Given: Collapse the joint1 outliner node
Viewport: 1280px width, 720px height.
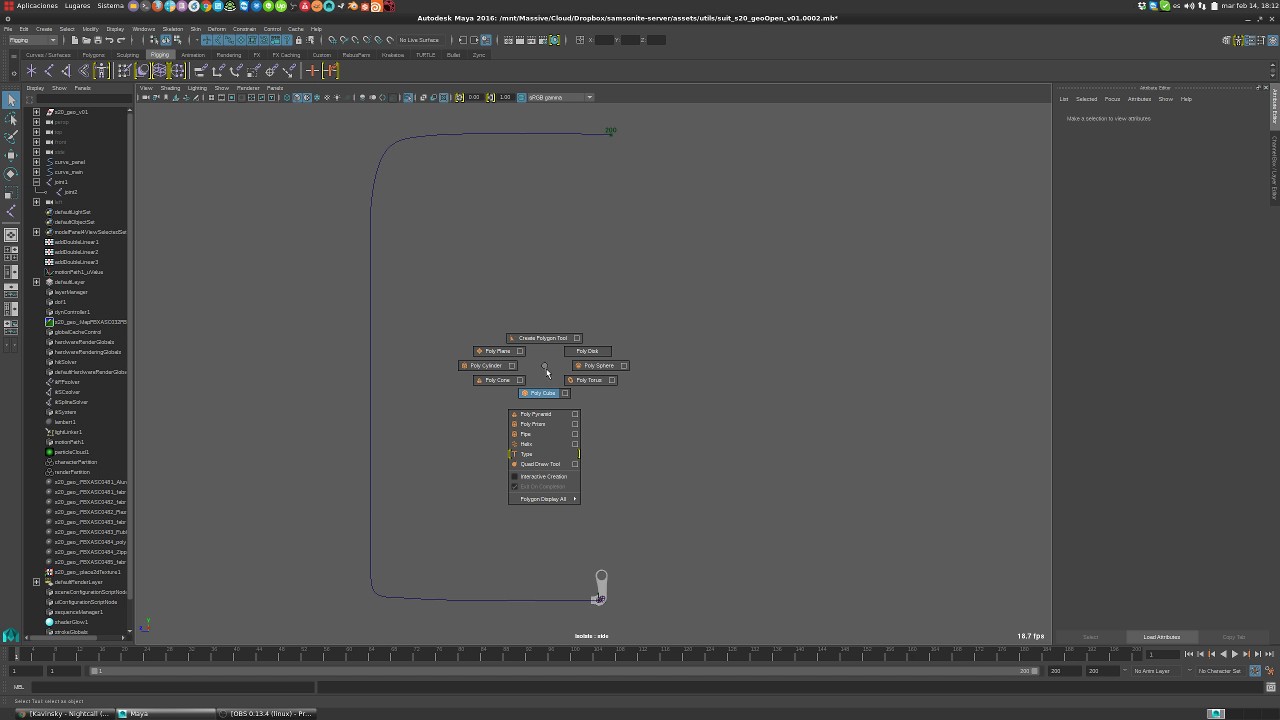Looking at the screenshot, I should coord(37,182).
